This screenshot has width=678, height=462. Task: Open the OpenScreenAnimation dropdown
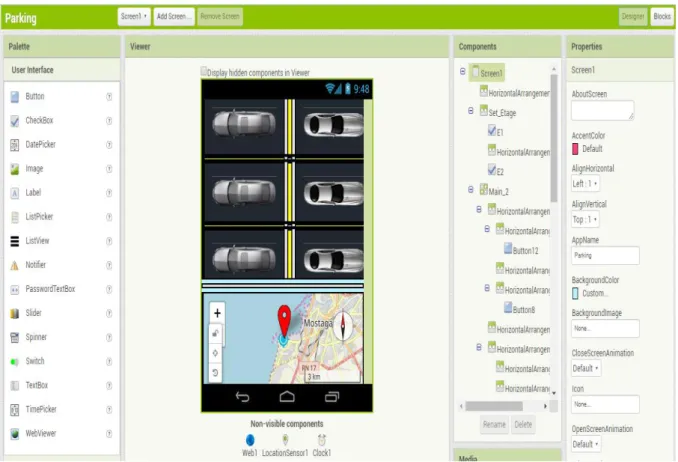click(x=586, y=444)
